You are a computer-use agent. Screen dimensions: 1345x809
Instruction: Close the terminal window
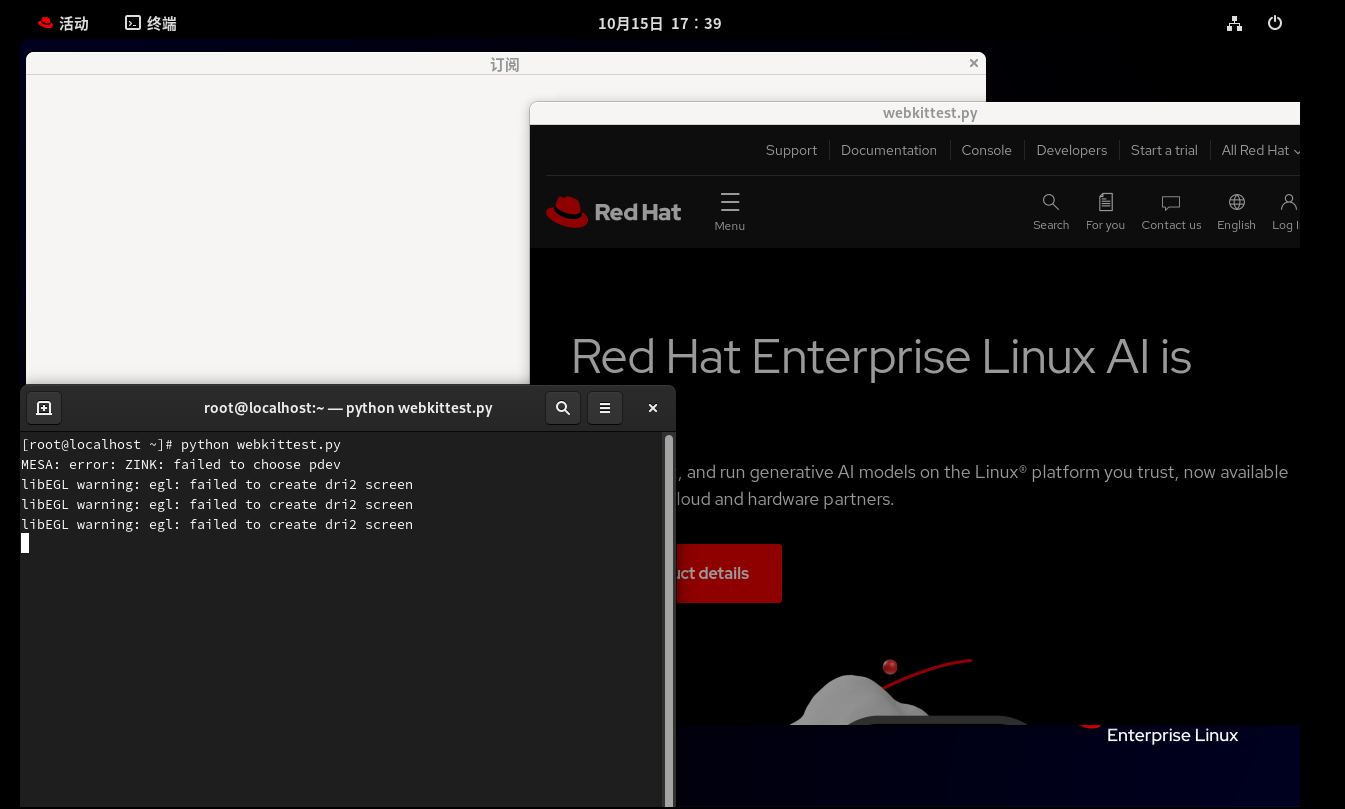click(653, 408)
